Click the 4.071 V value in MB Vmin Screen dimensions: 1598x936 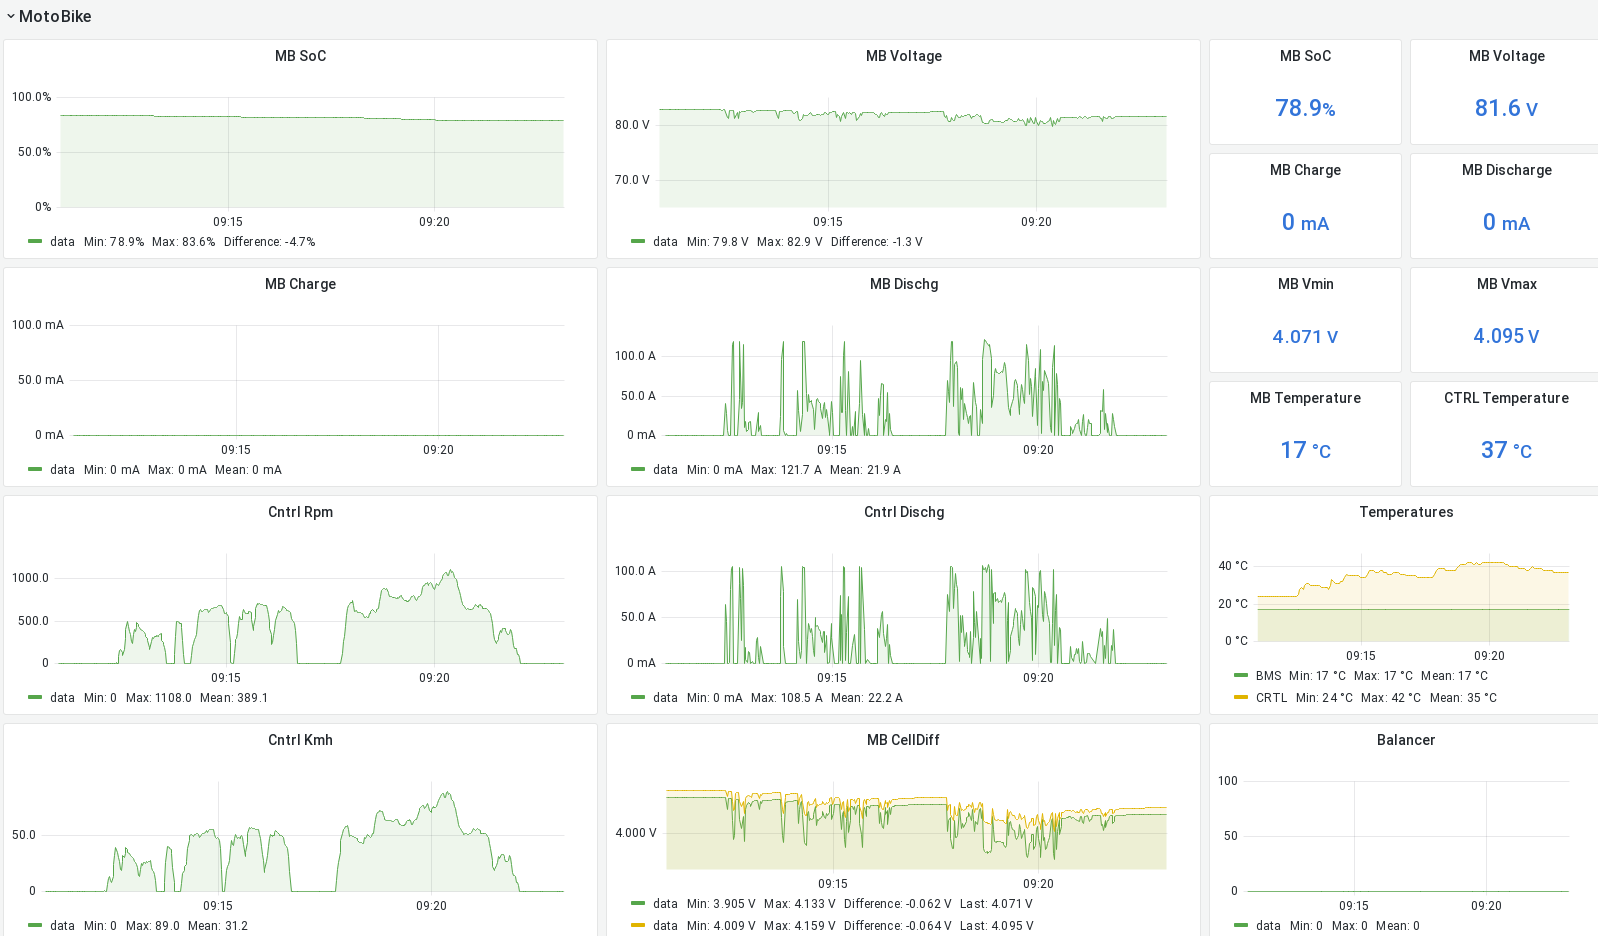point(1305,337)
